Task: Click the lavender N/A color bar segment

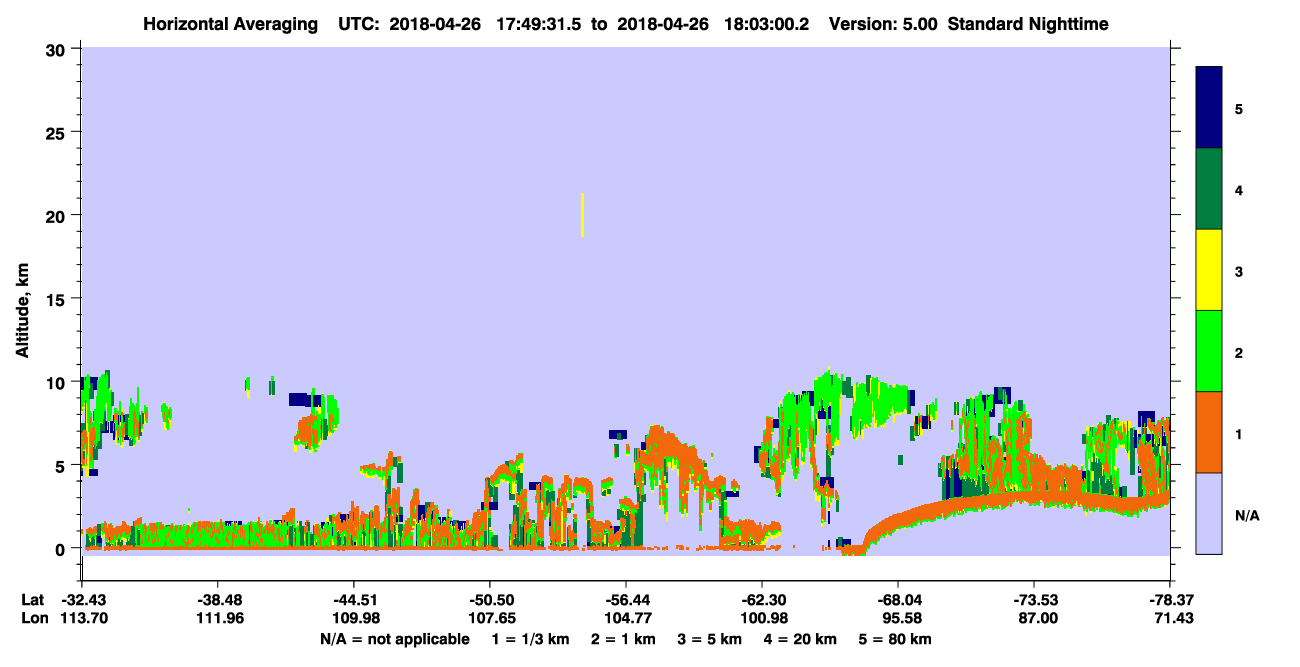Action: coord(1209,513)
